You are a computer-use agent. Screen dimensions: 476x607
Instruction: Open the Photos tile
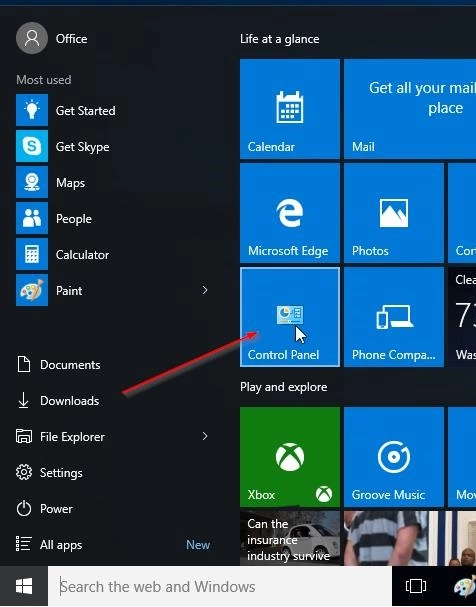[394, 213]
